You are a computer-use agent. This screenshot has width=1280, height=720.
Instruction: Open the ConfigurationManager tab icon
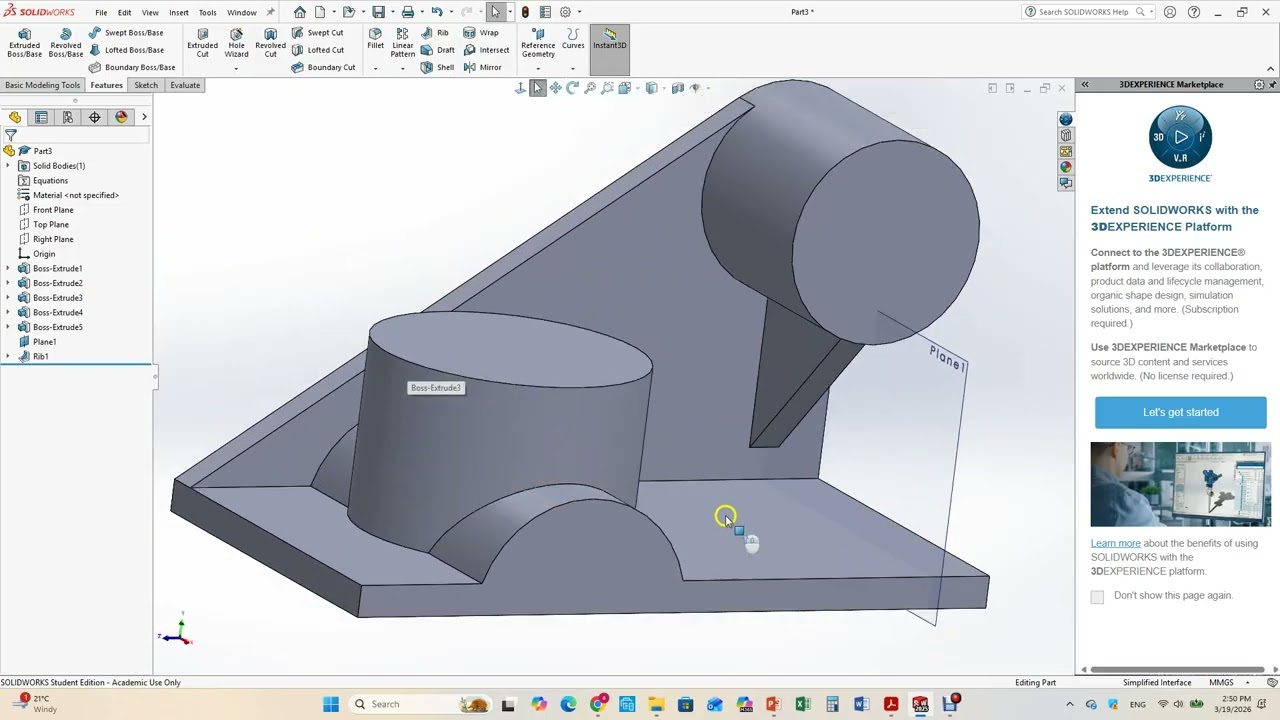(x=68, y=117)
